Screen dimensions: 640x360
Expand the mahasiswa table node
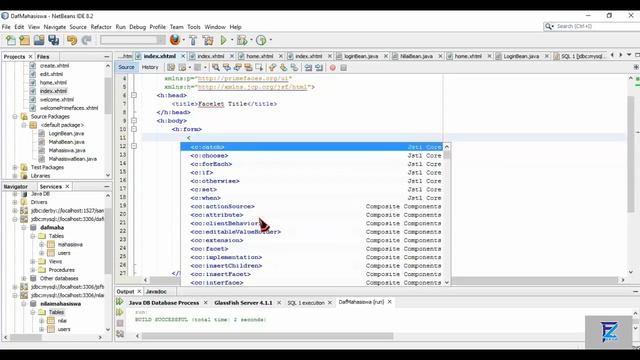[42, 244]
